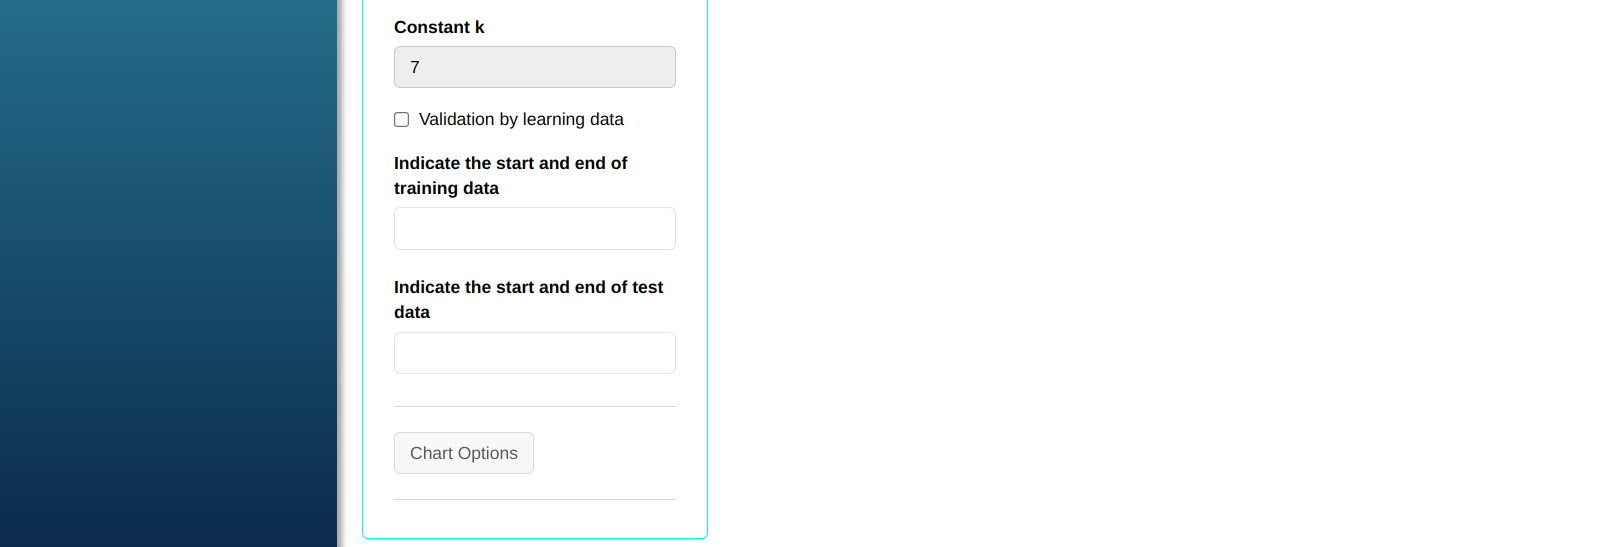Click the divider line above Chart Options
The image size is (1618, 547).
click(x=534, y=407)
